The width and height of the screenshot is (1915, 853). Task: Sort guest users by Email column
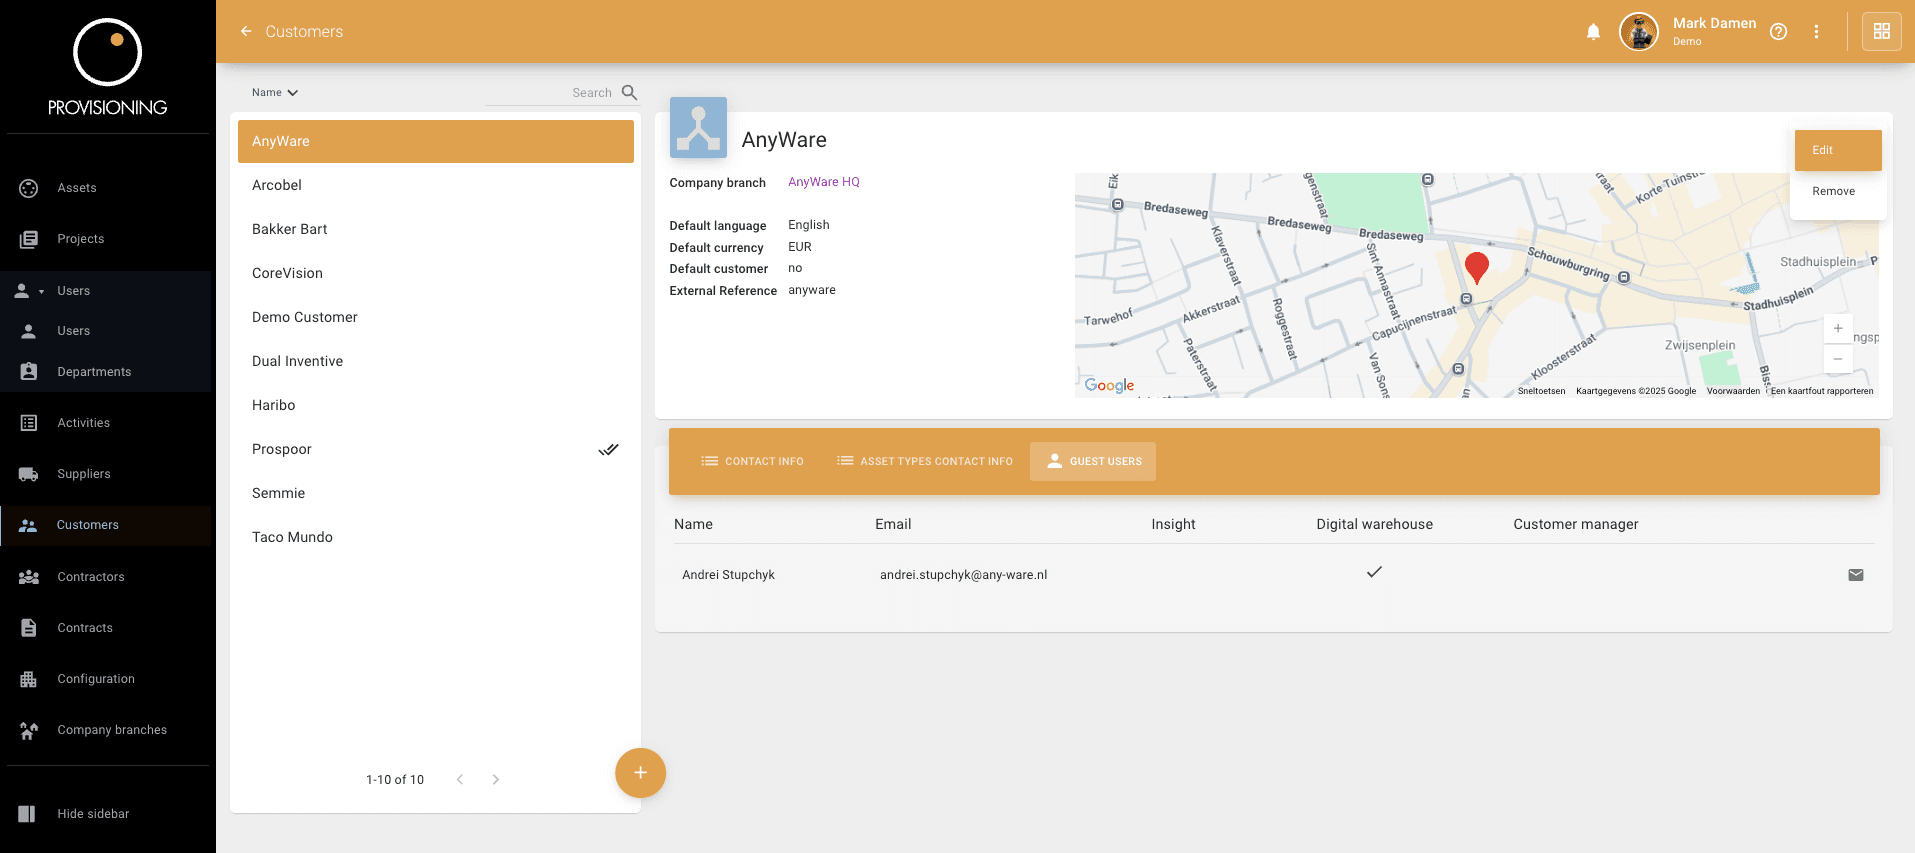pos(893,524)
